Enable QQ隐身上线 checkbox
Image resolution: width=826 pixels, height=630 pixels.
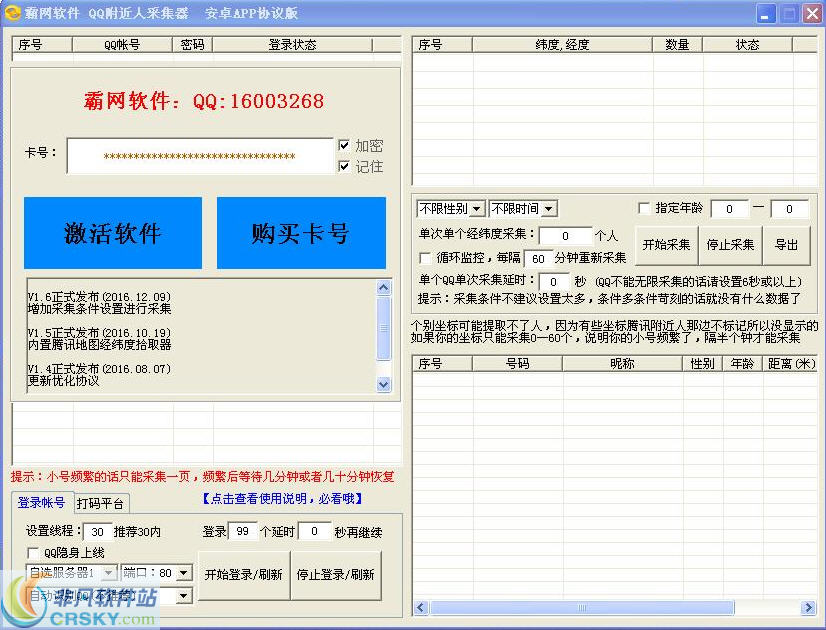tap(33, 553)
